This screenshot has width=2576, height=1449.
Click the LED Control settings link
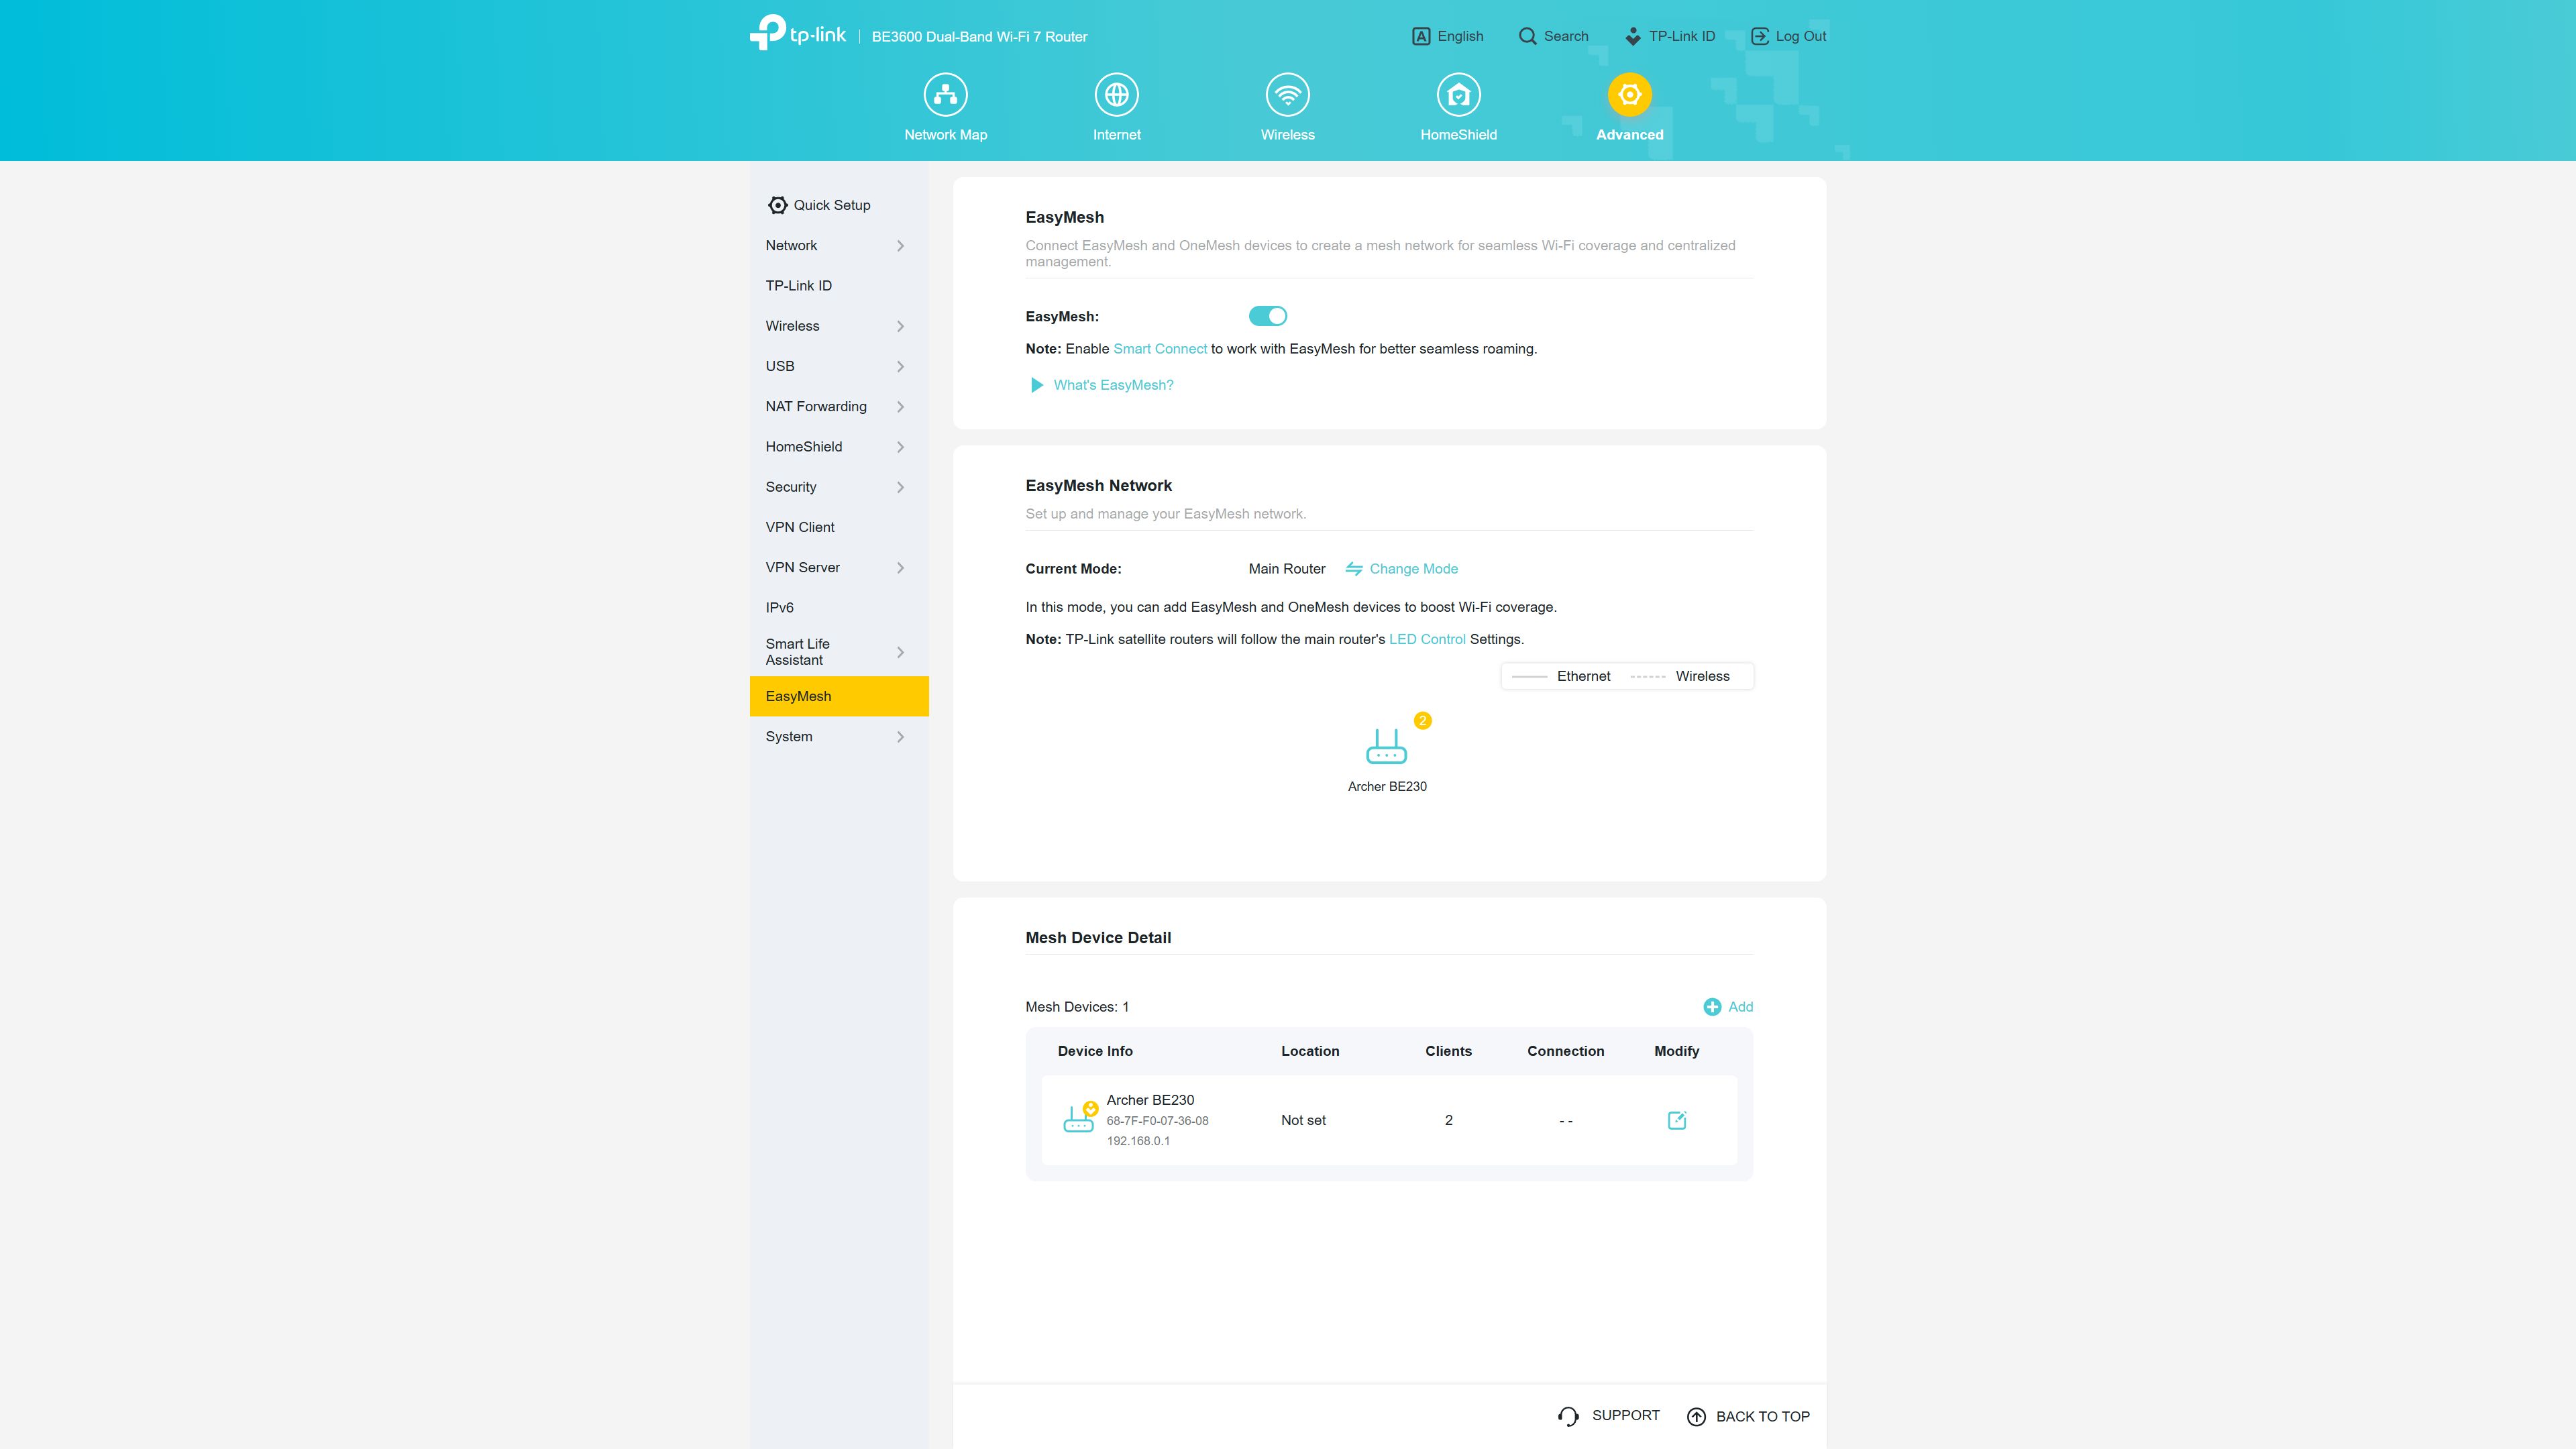pos(1428,639)
